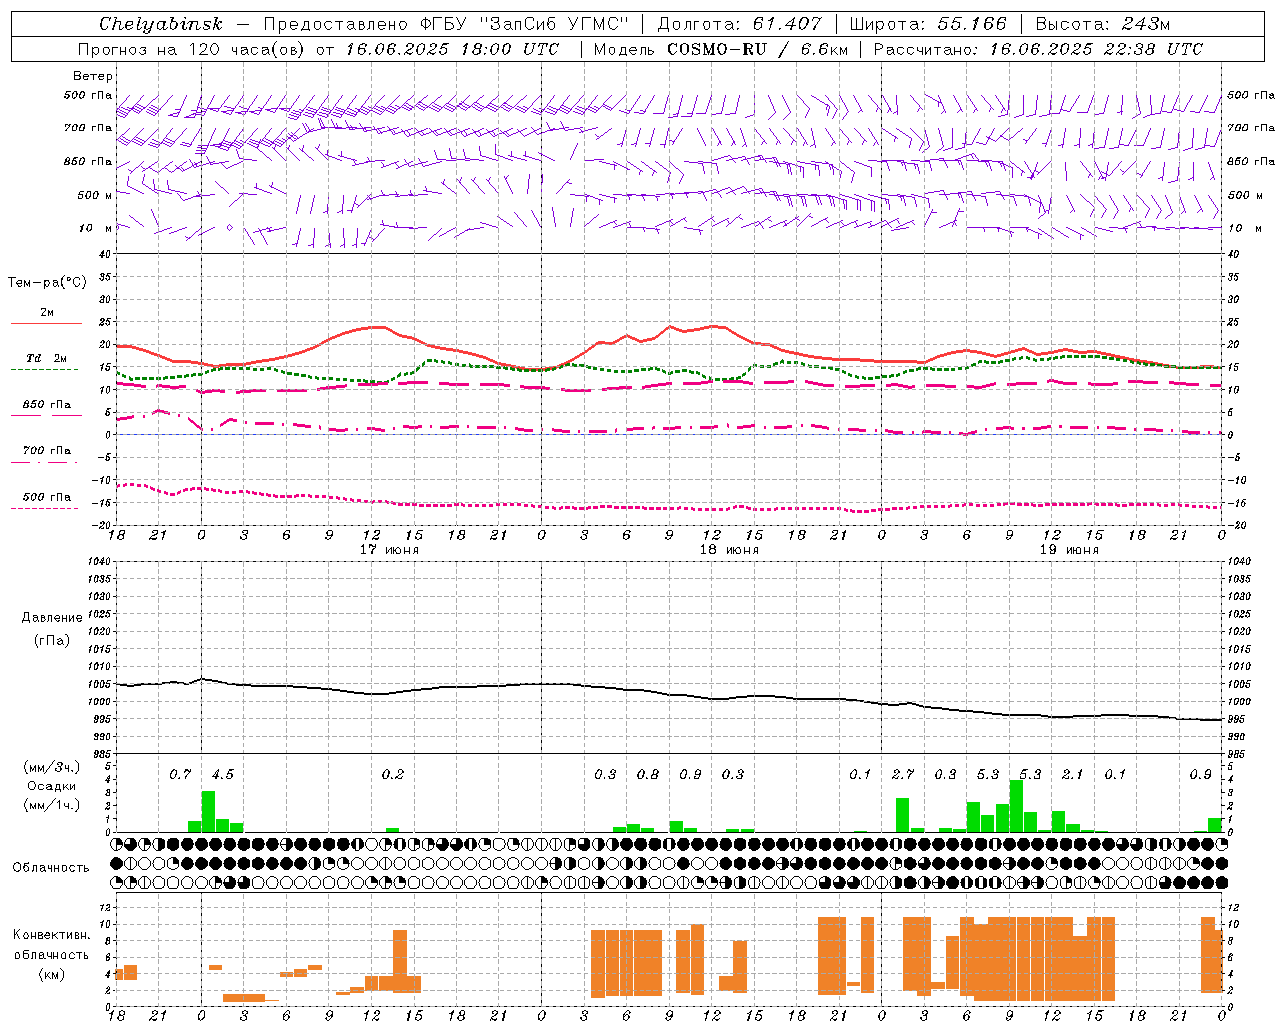Click the 0.7 precipitation total value
Image resolution: width=1280 pixels, height=1024 pixels.
(180, 774)
